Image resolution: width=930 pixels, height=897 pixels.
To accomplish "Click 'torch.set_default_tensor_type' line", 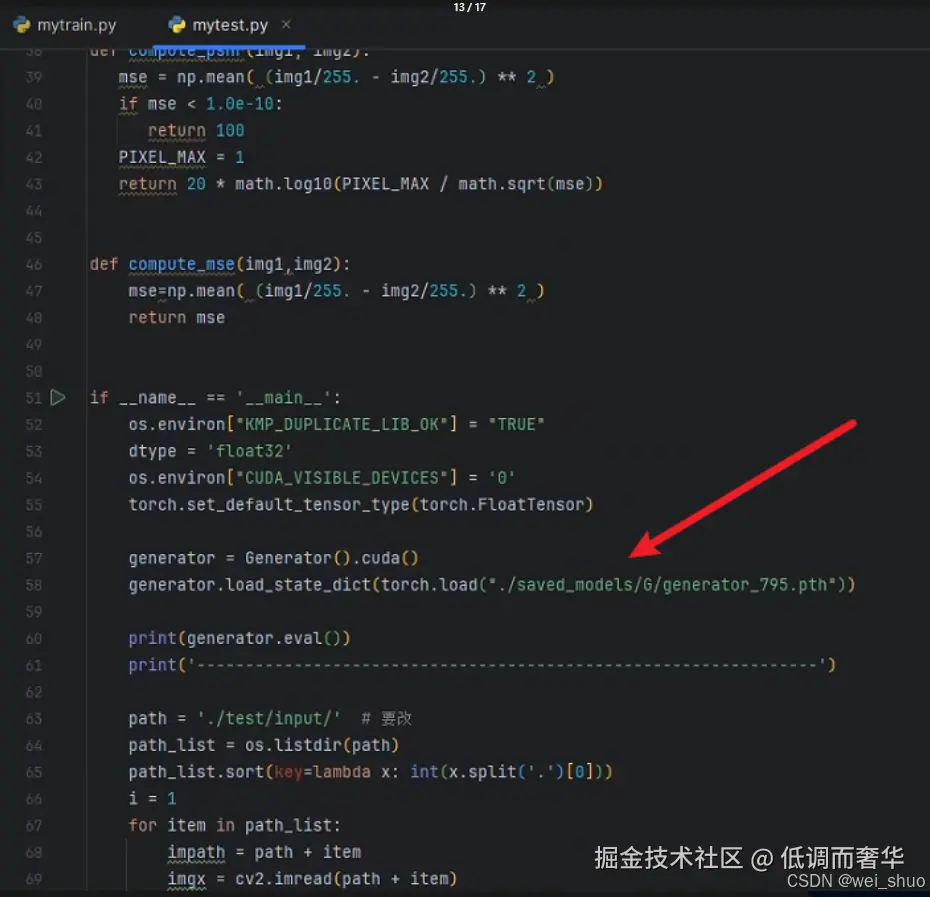I will (361, 504).
